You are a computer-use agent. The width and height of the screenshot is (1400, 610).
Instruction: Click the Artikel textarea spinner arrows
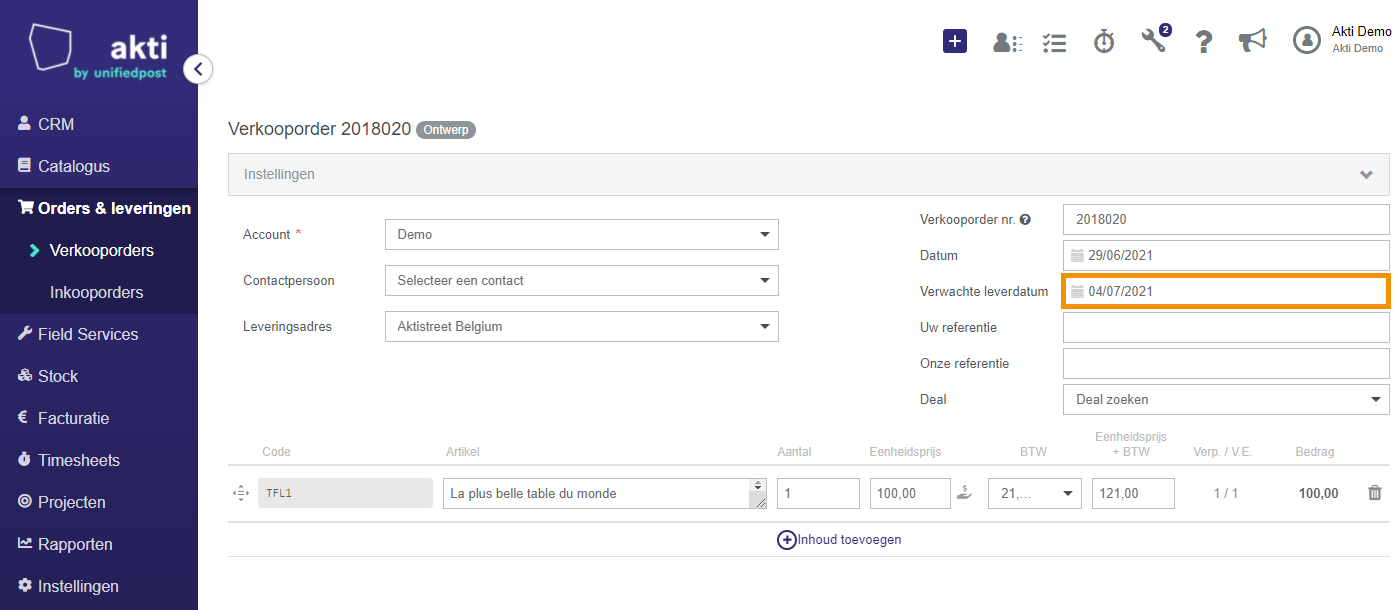(759, 486)
